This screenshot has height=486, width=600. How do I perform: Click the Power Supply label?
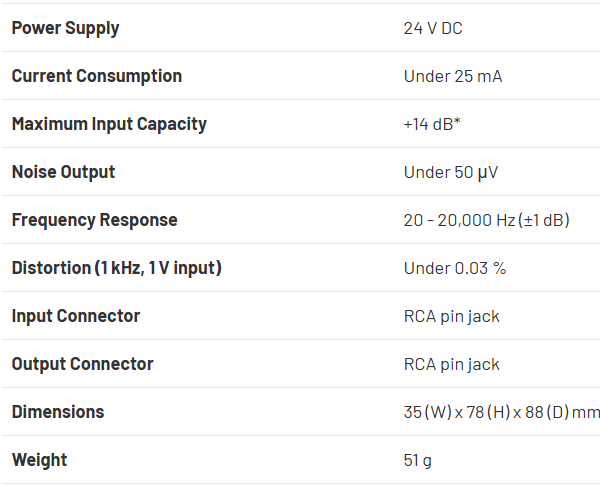tap(65, 28)
